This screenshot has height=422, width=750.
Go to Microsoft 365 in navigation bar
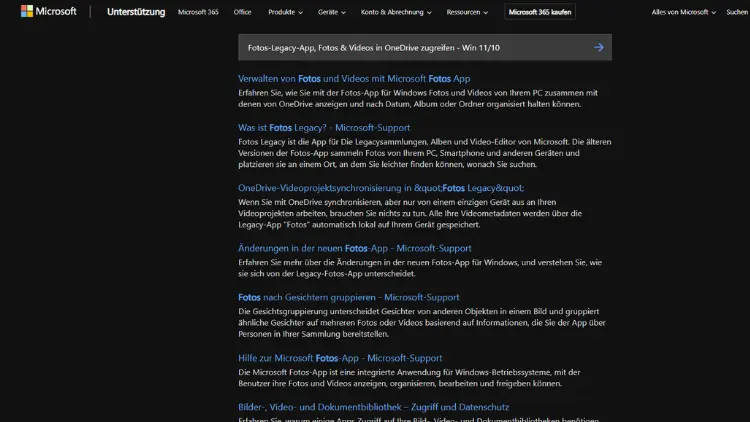(x=199, y=12)
